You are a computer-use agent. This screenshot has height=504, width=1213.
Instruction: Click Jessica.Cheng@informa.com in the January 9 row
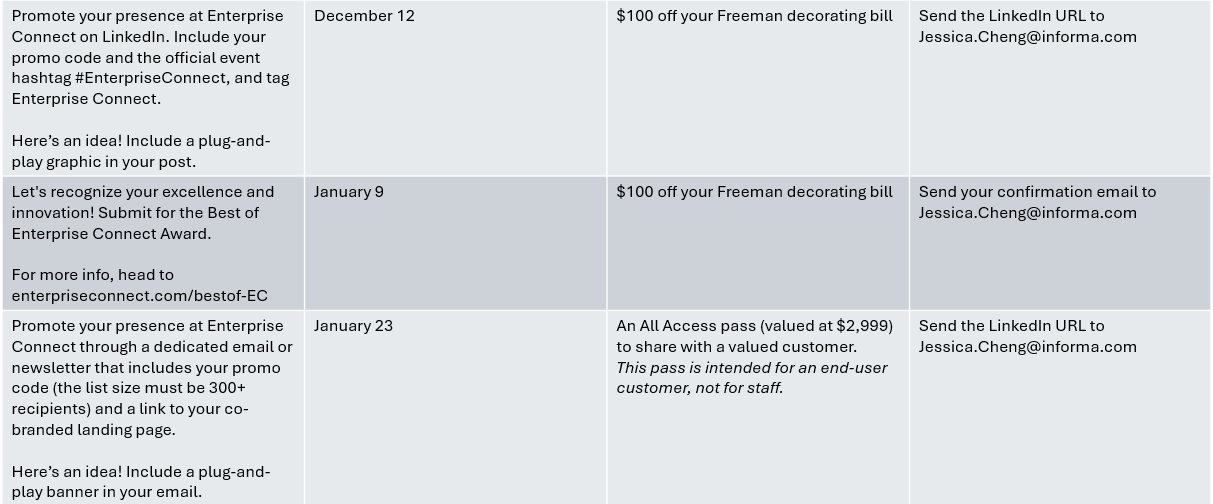click(1027, 213)
